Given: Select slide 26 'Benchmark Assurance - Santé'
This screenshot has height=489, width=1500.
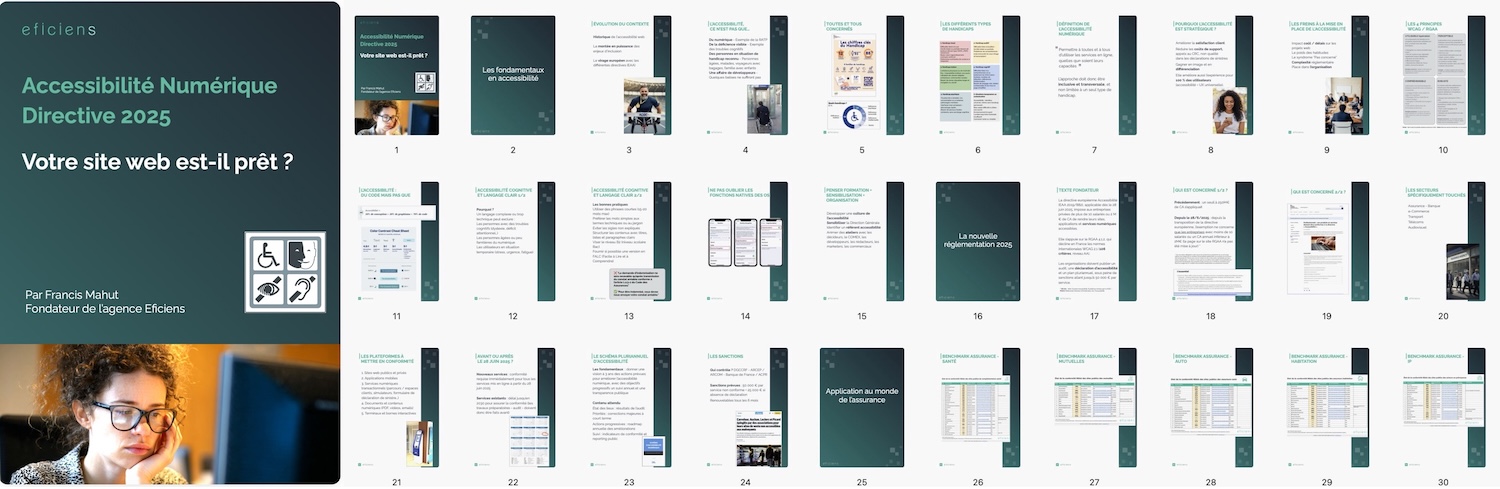Looking at the screenshot, I should point(977,407).
